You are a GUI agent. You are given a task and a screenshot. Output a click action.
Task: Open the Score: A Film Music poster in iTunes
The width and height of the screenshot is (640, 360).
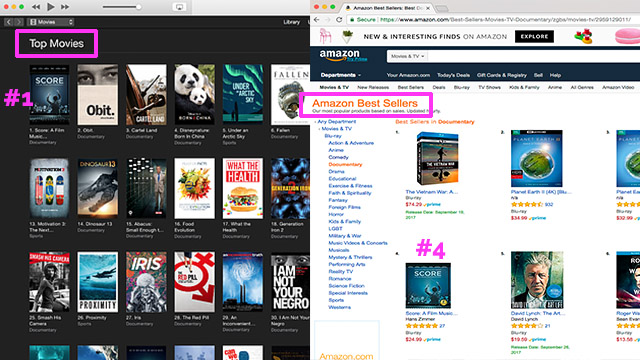49,94
